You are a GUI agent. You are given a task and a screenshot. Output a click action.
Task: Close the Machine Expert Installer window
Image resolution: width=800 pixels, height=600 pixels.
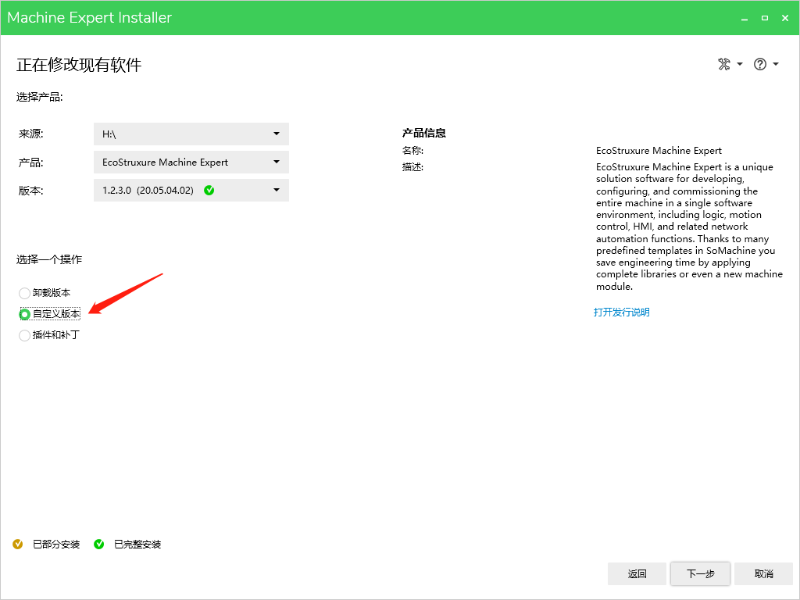785,18
